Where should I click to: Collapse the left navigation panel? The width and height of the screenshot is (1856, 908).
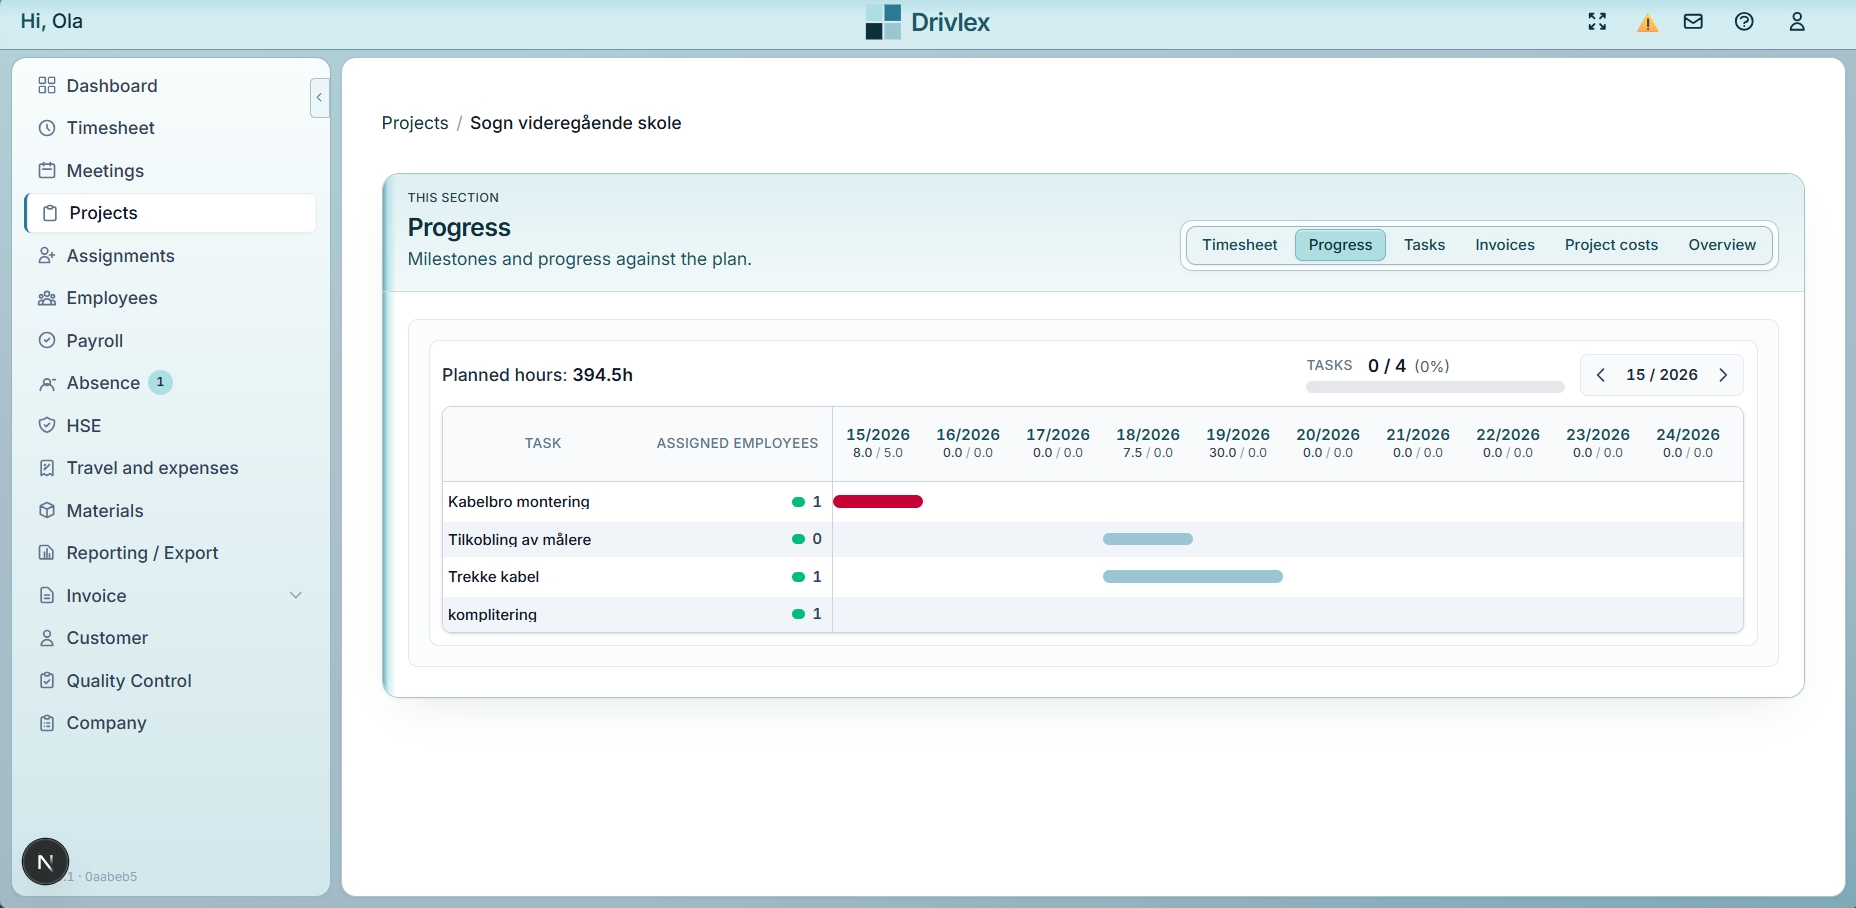[319, 97]
